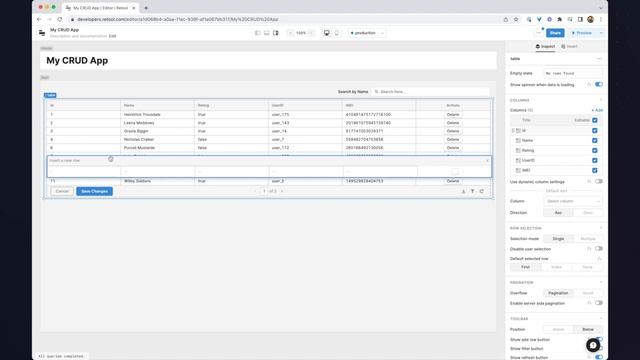Screen dimensions: 640x360
Task: Click the fx icon beside spinner setting
Action: [589, 84]
